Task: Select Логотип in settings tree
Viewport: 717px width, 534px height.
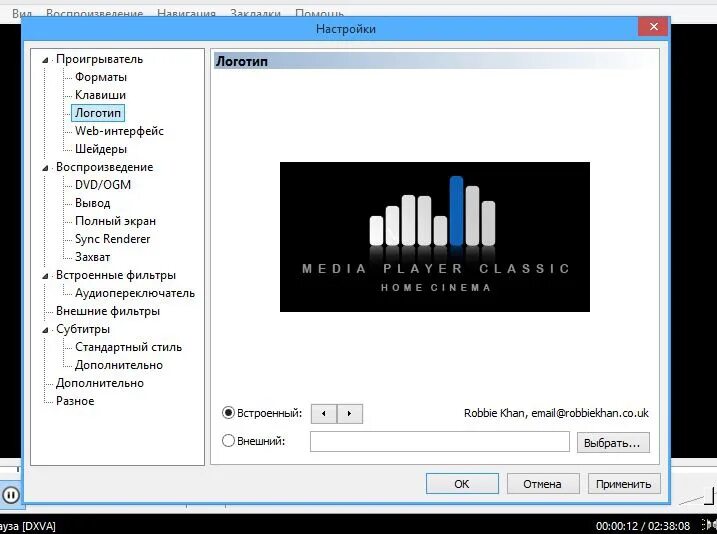Action: click(x=98, y=113)
